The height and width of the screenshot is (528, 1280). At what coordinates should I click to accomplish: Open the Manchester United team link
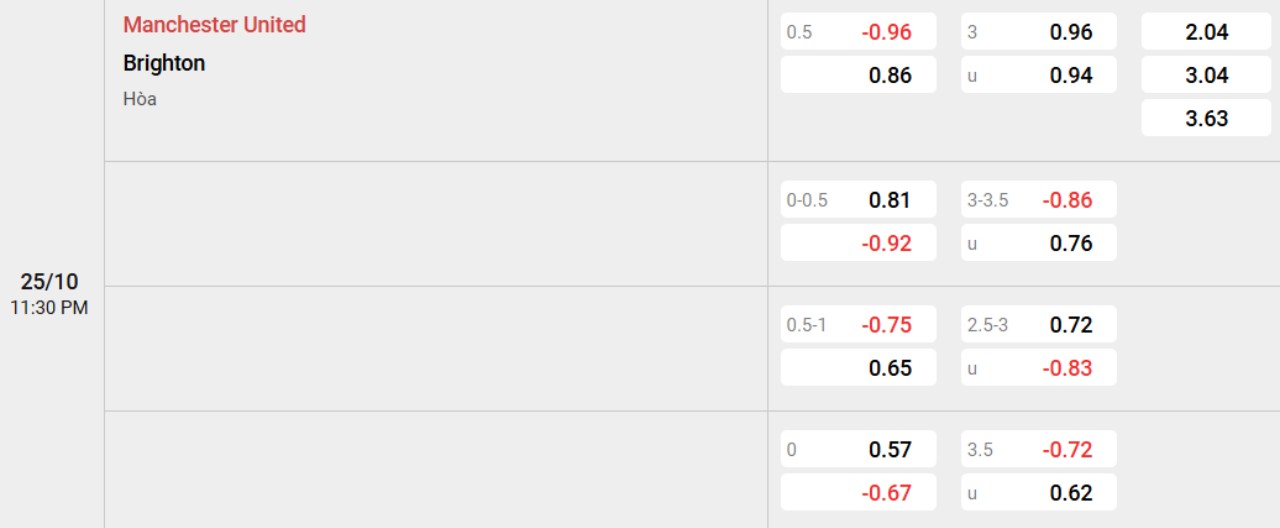tap(214, 25)
